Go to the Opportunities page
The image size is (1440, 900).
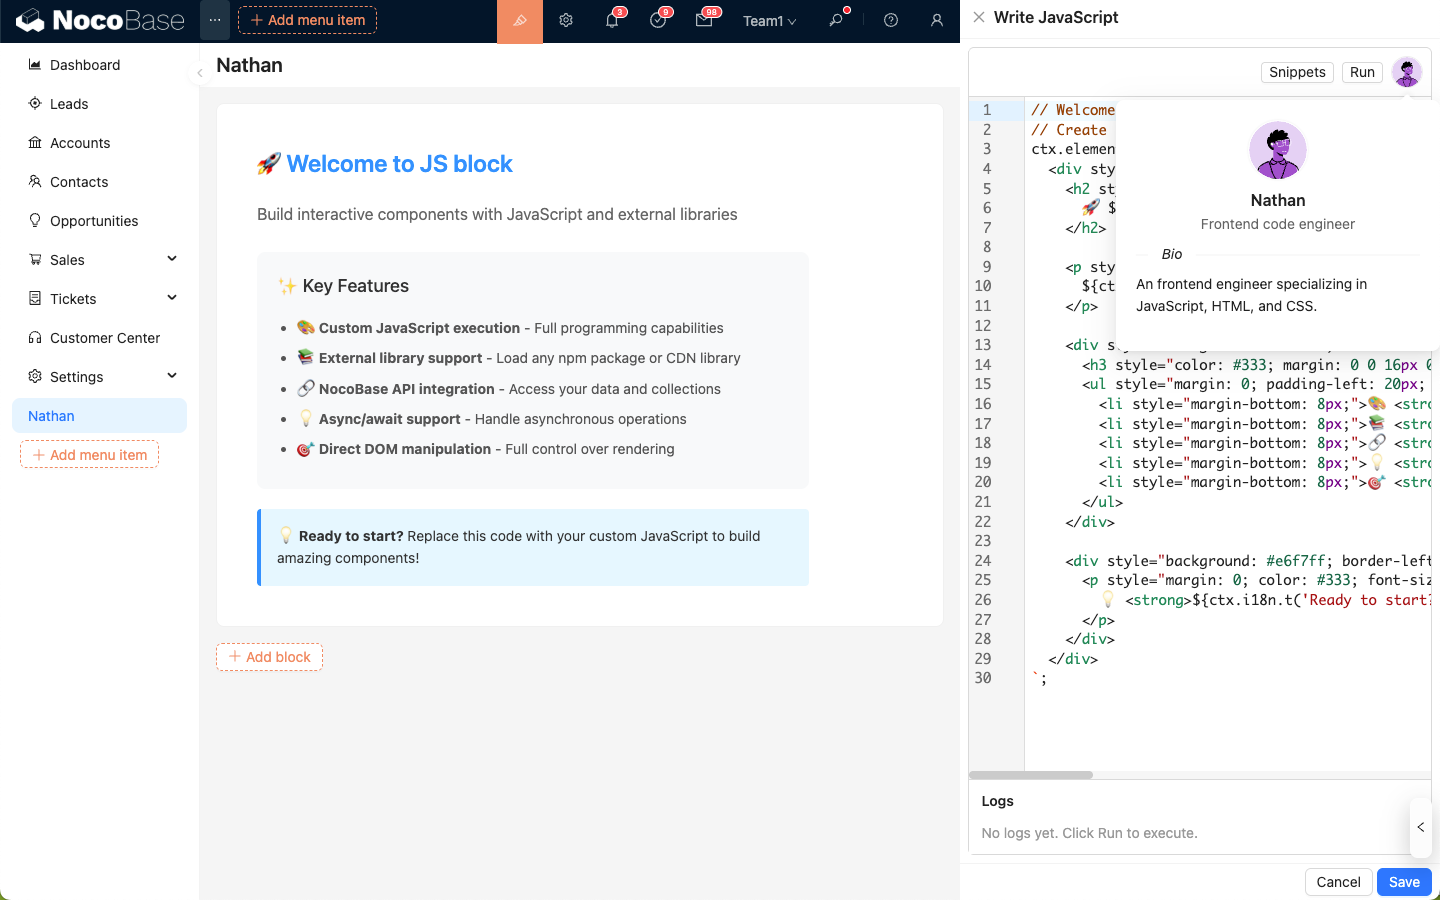[x=94, y=221]
